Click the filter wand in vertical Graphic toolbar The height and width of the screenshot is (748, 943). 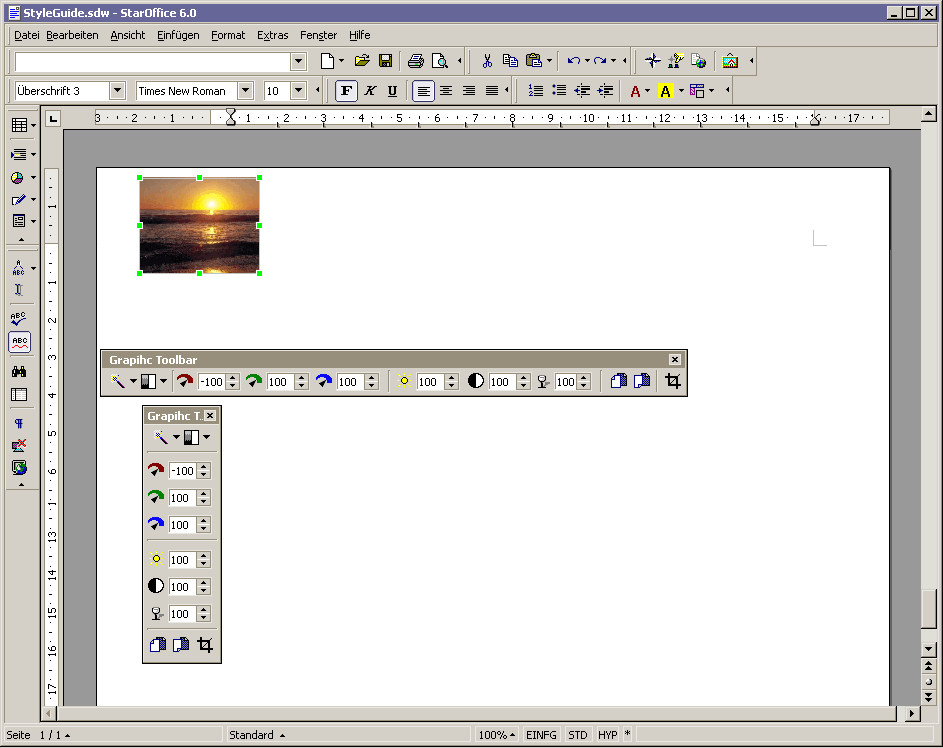click(160, 437)
